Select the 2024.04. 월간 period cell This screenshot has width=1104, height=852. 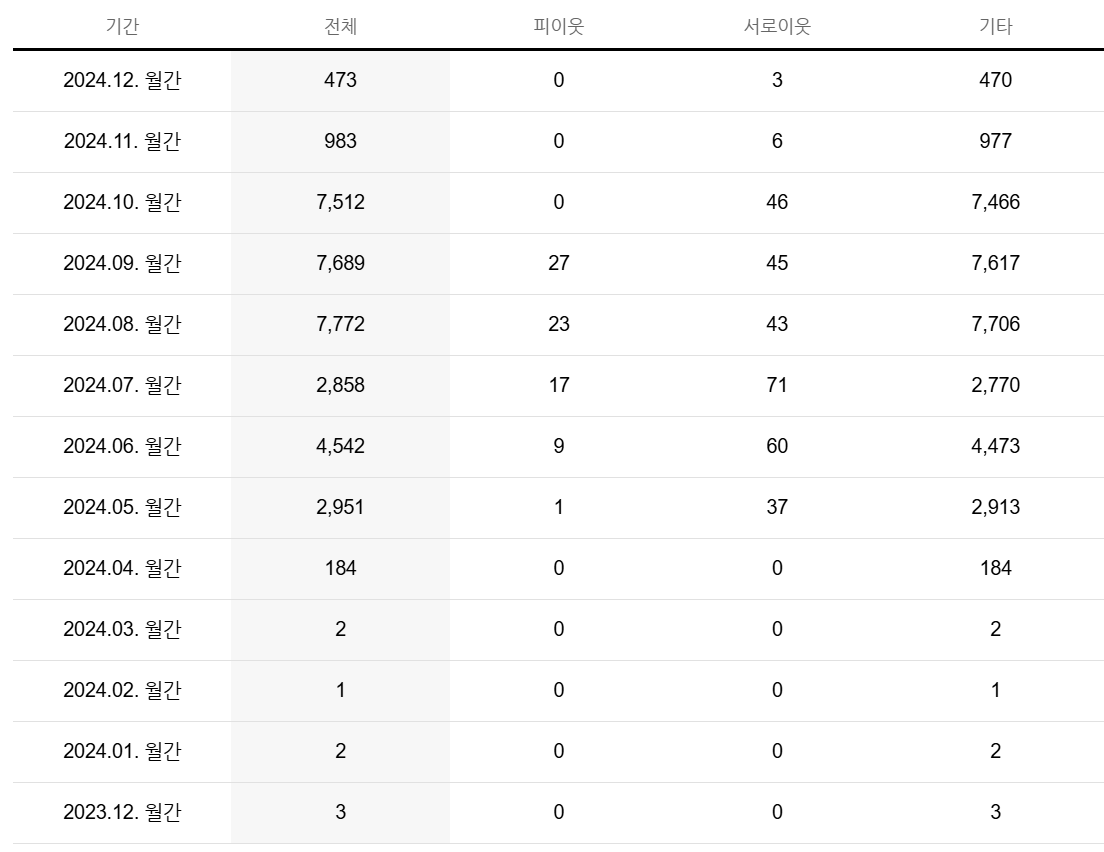click(x=122, y=568)
